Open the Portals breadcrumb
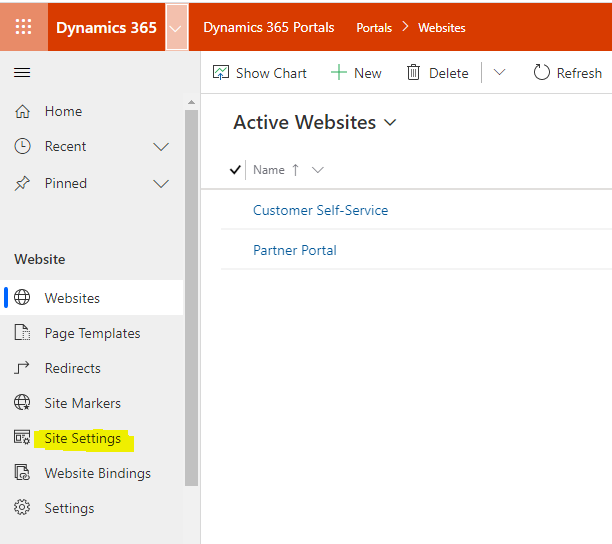 coord(374,28)
